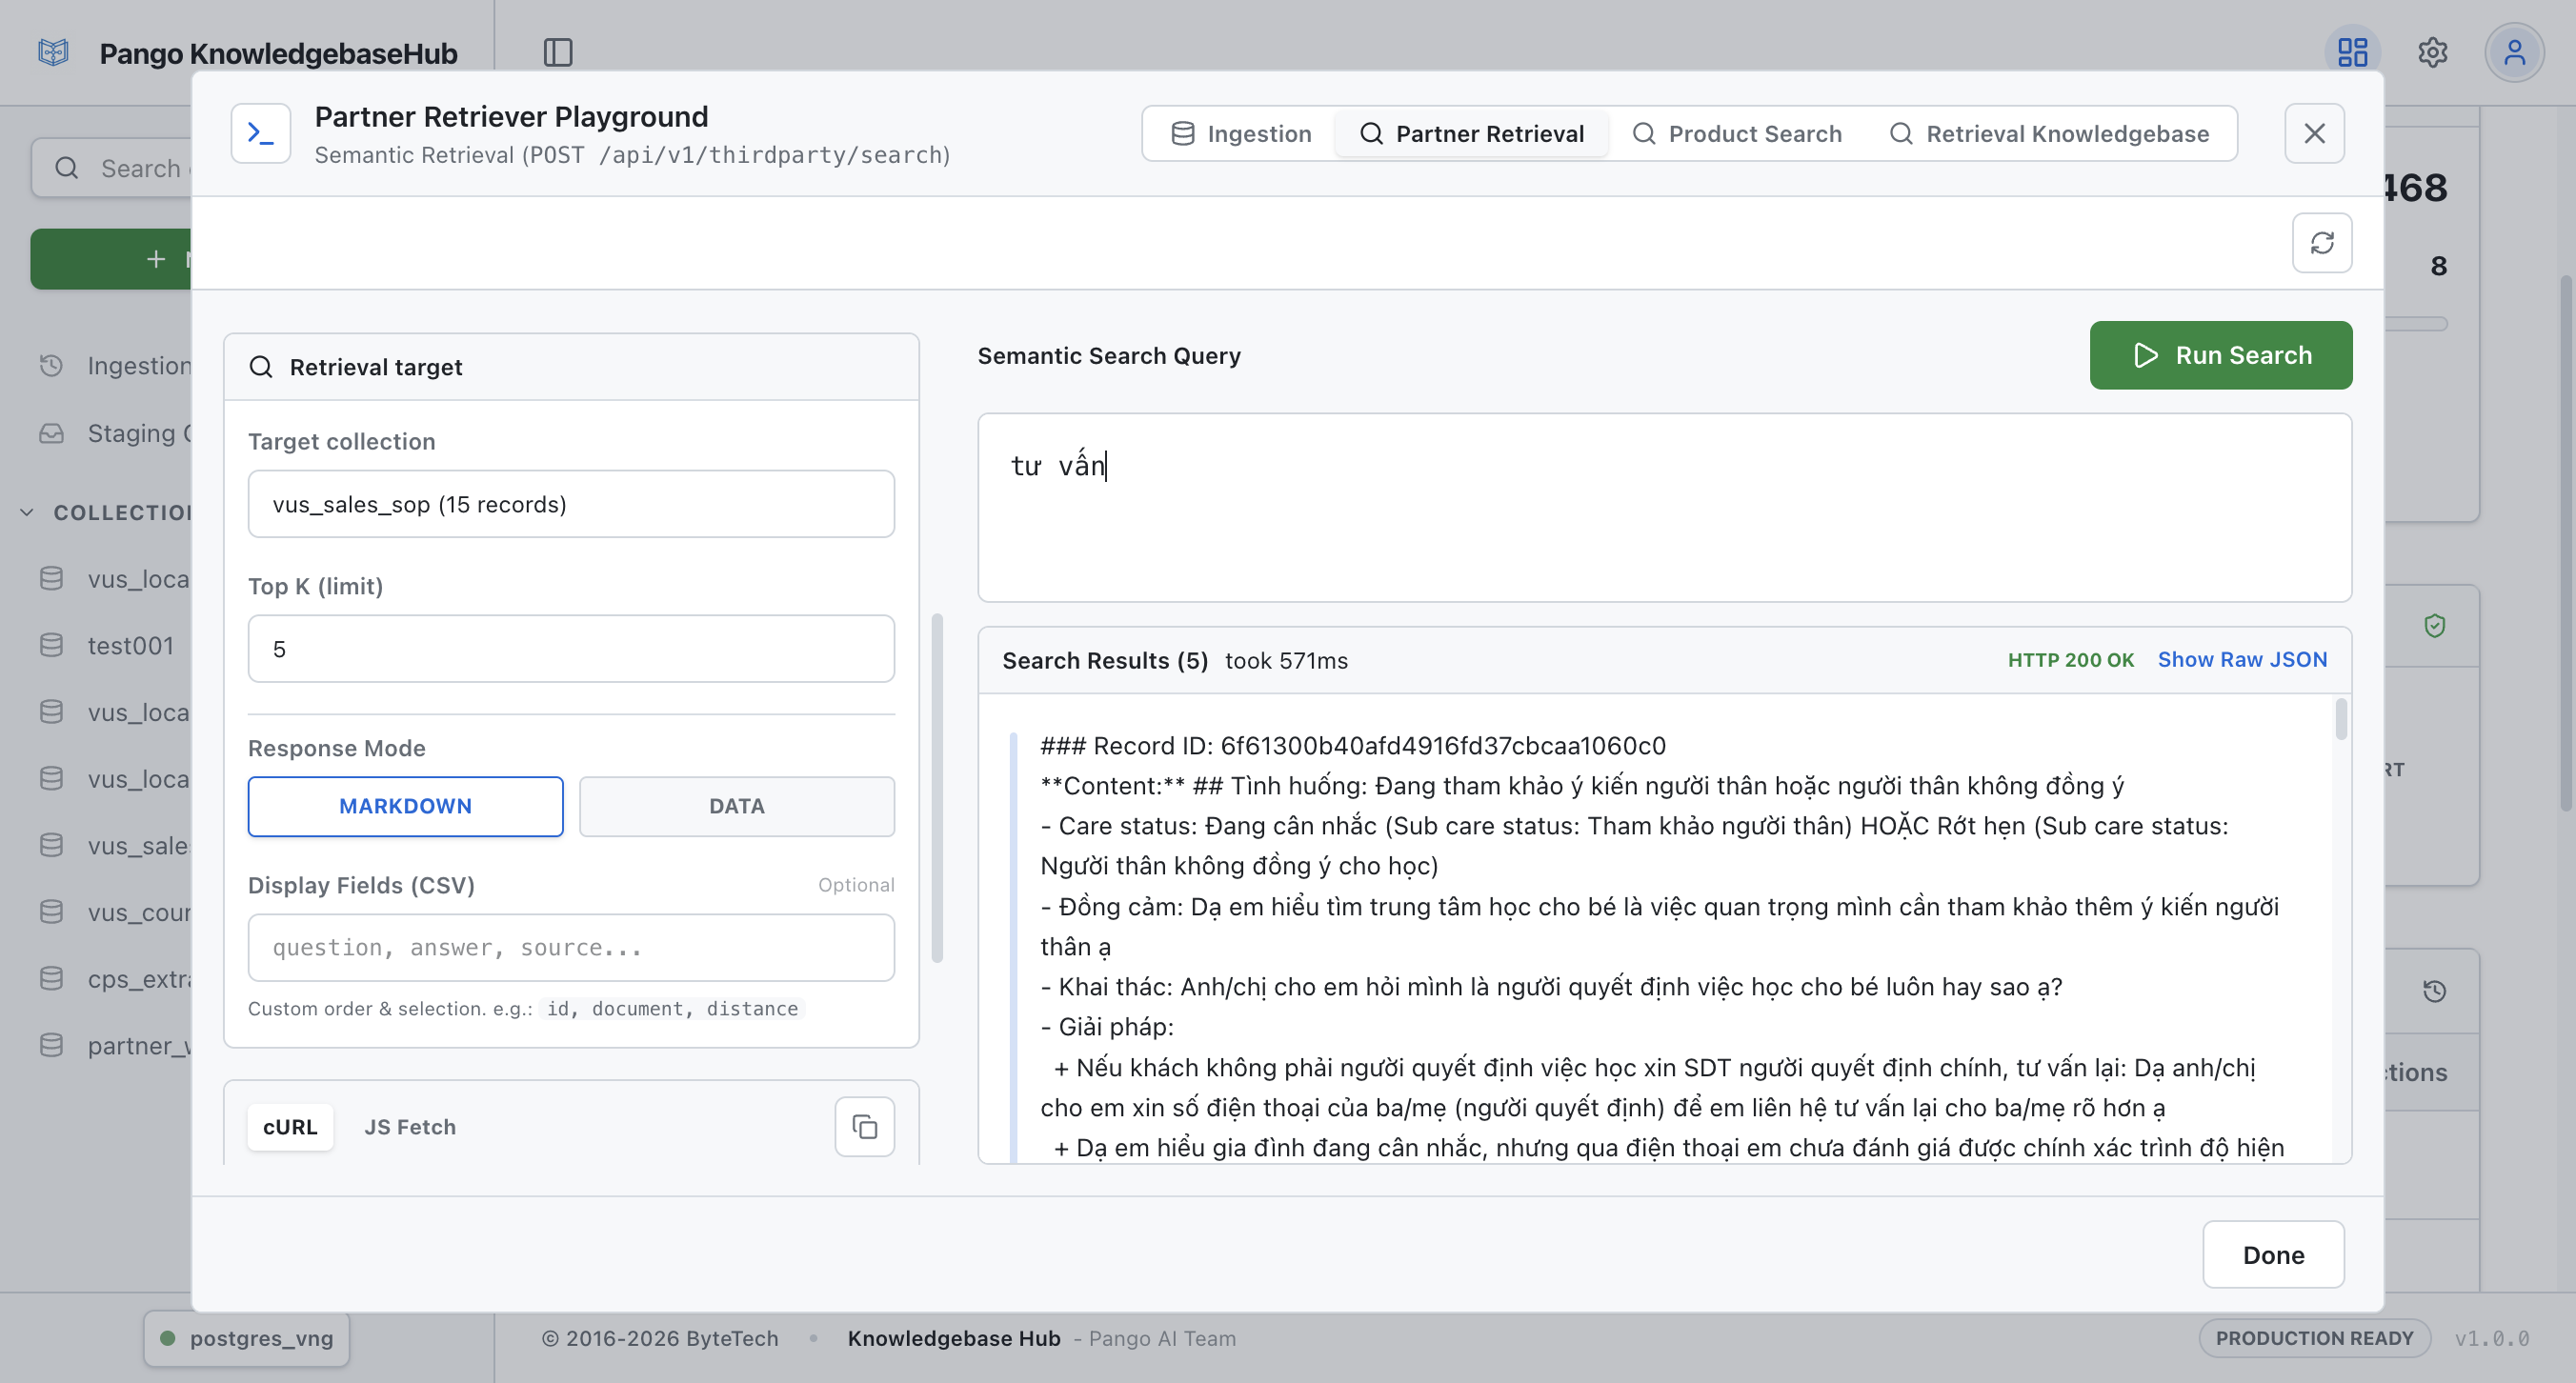The image size is (2576, 1383).
Task: Click the search results vertical scrollbar
Action: (x=2341, y=719)
